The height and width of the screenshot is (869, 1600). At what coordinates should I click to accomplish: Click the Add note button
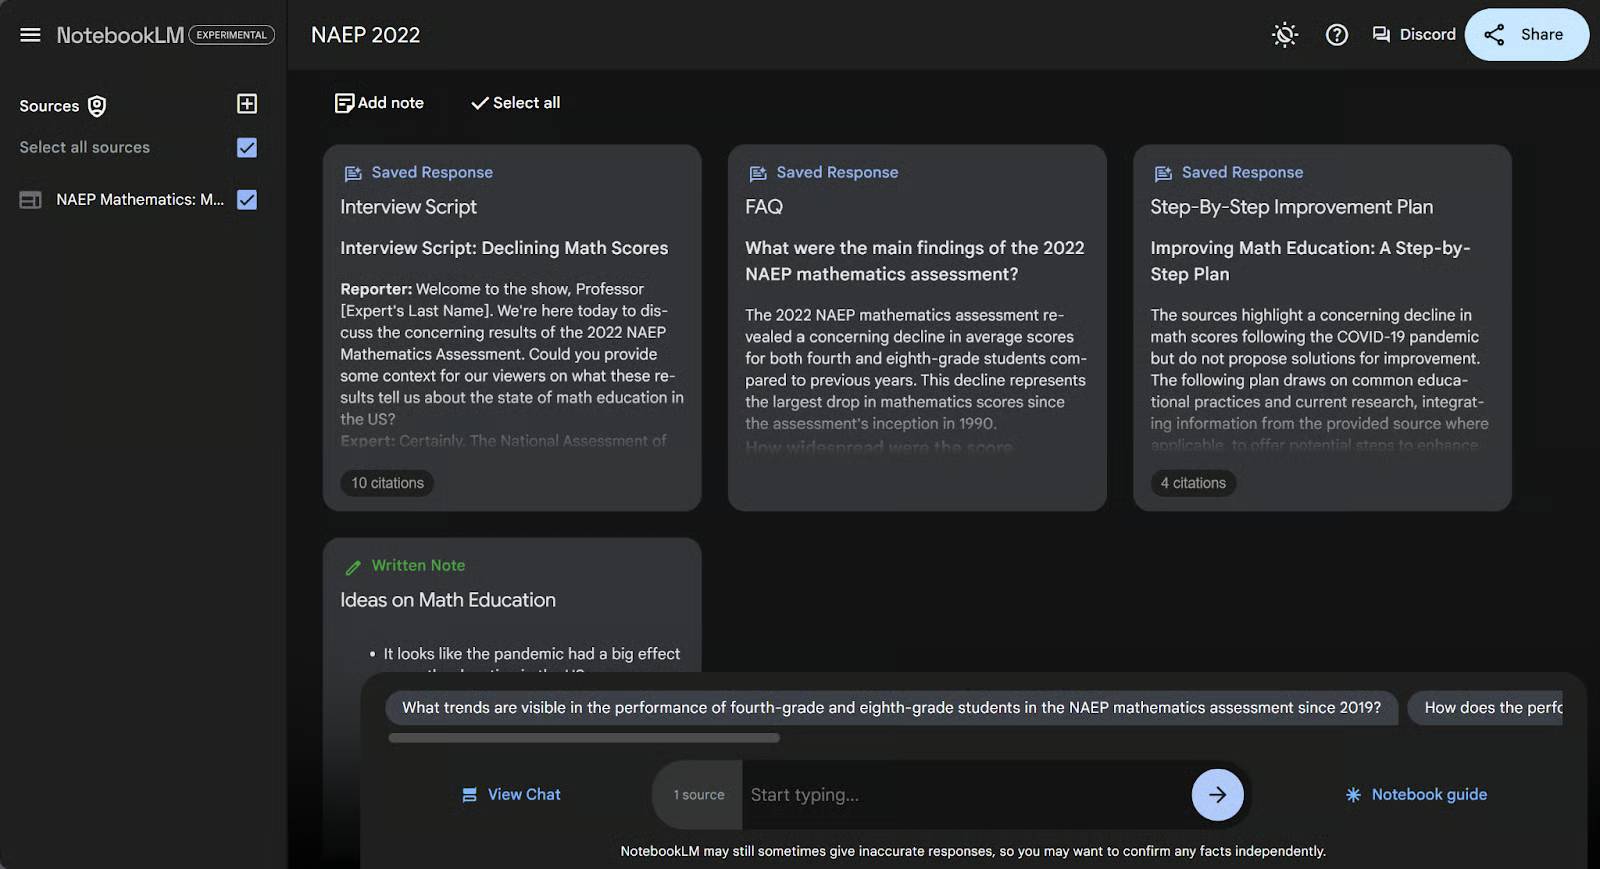click(379, 103)
